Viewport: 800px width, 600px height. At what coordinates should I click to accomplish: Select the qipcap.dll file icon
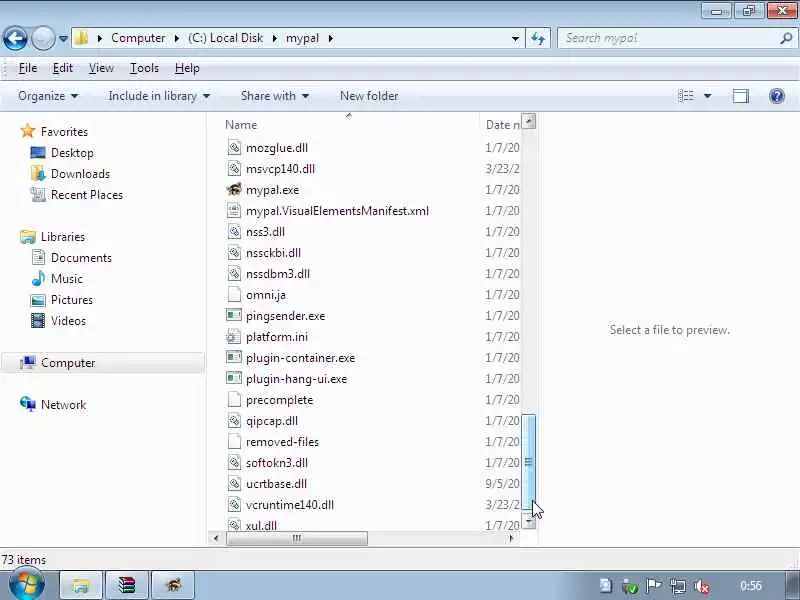[234, 421]
